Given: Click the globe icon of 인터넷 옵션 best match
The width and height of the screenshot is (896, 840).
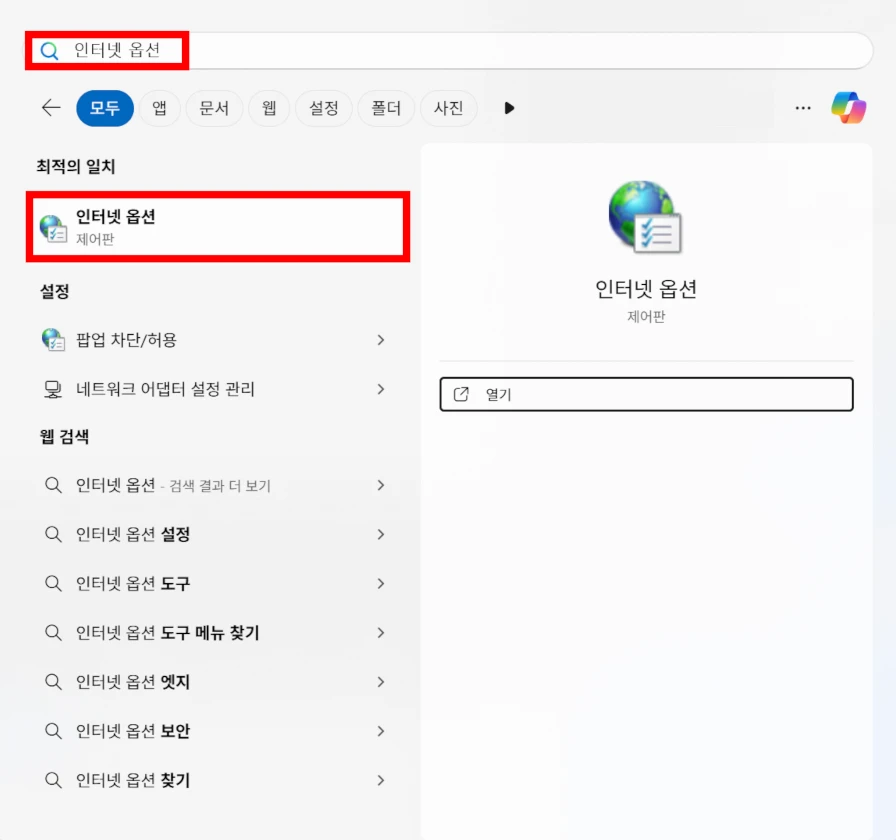Looking at the screenshot, I should tap(53, 228).
